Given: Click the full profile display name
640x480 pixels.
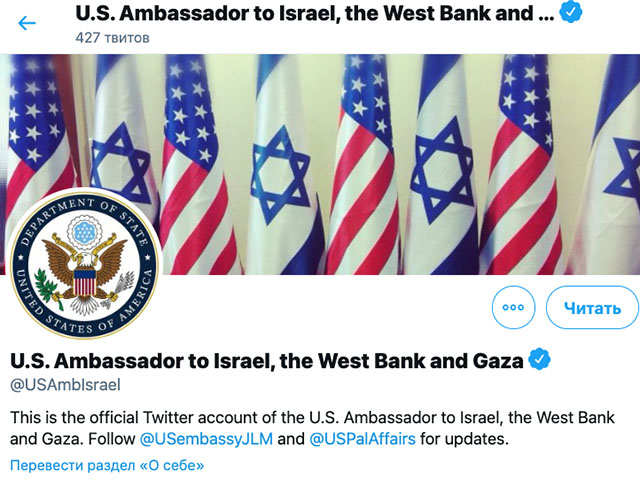Looking at the screenshot, I should click(x=267, y=361).
